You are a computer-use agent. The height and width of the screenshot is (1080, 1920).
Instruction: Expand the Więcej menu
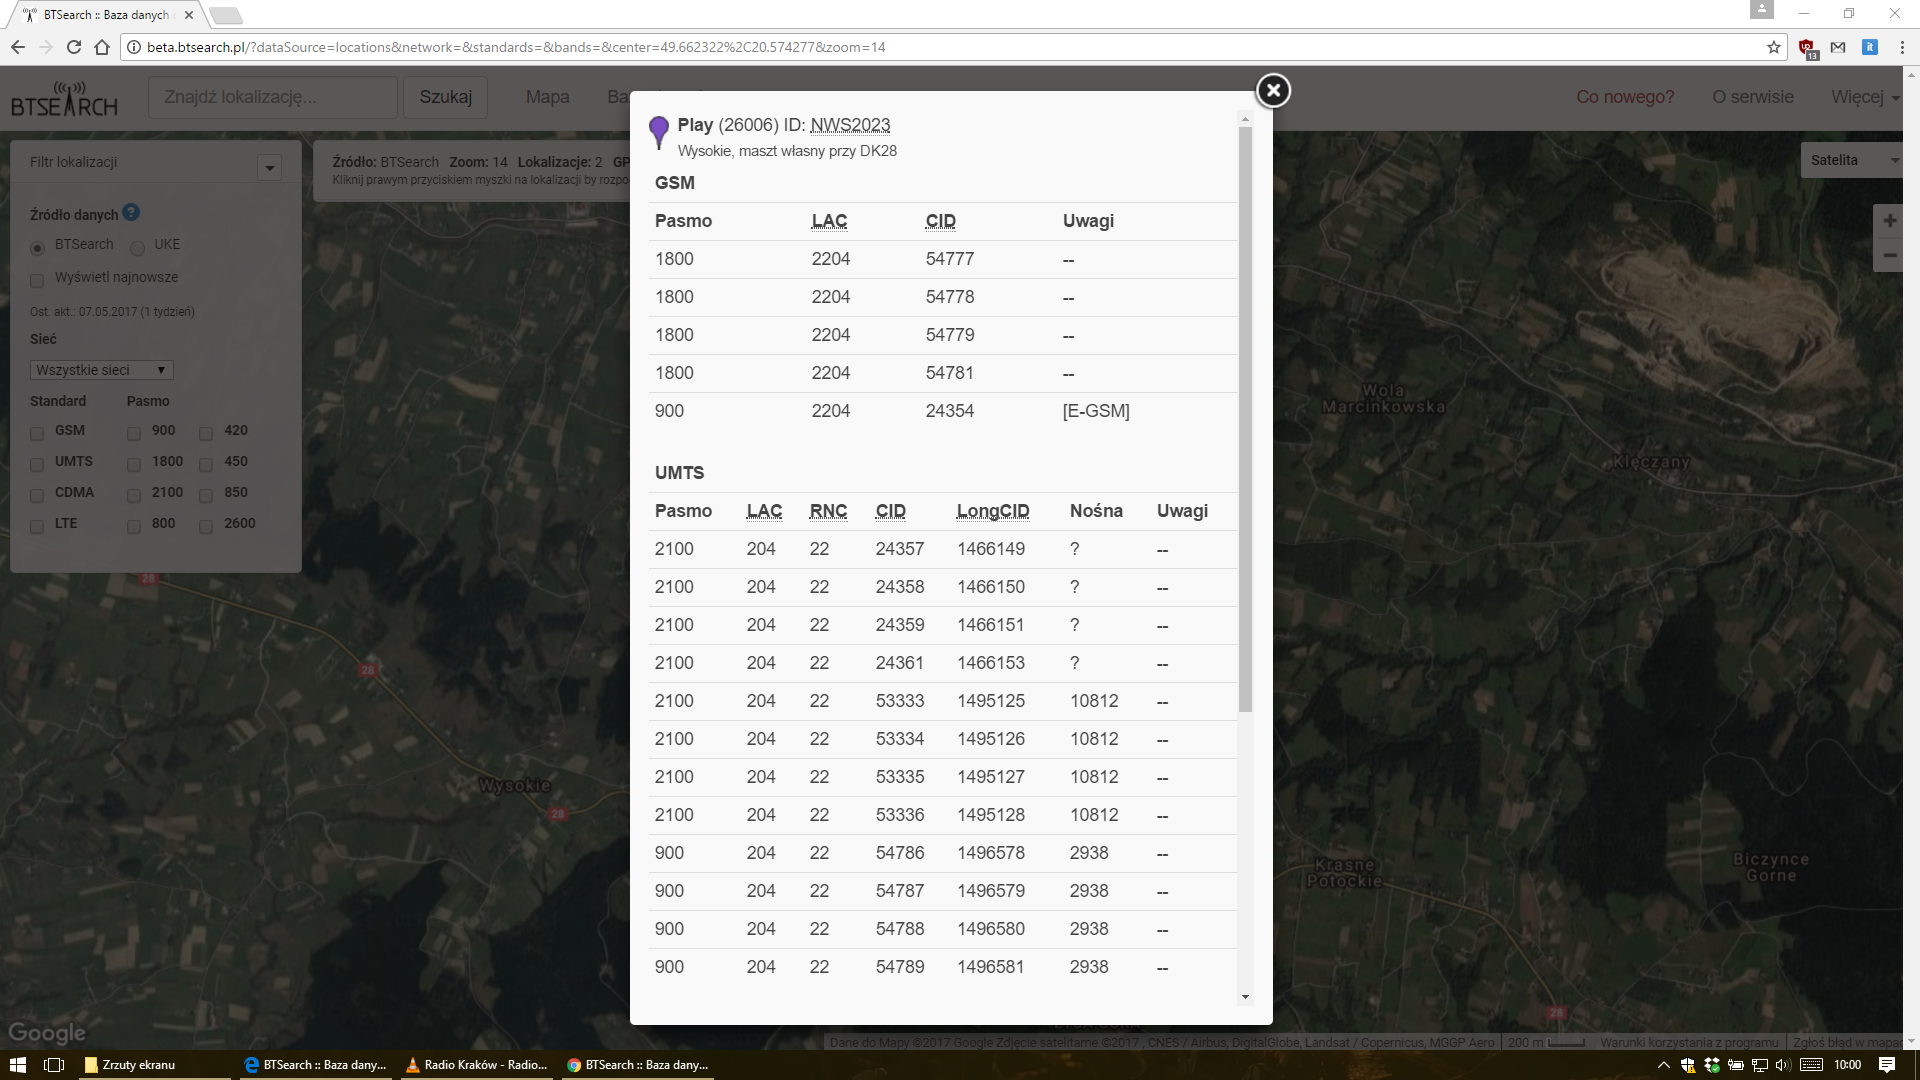[x=1865, y=97]
